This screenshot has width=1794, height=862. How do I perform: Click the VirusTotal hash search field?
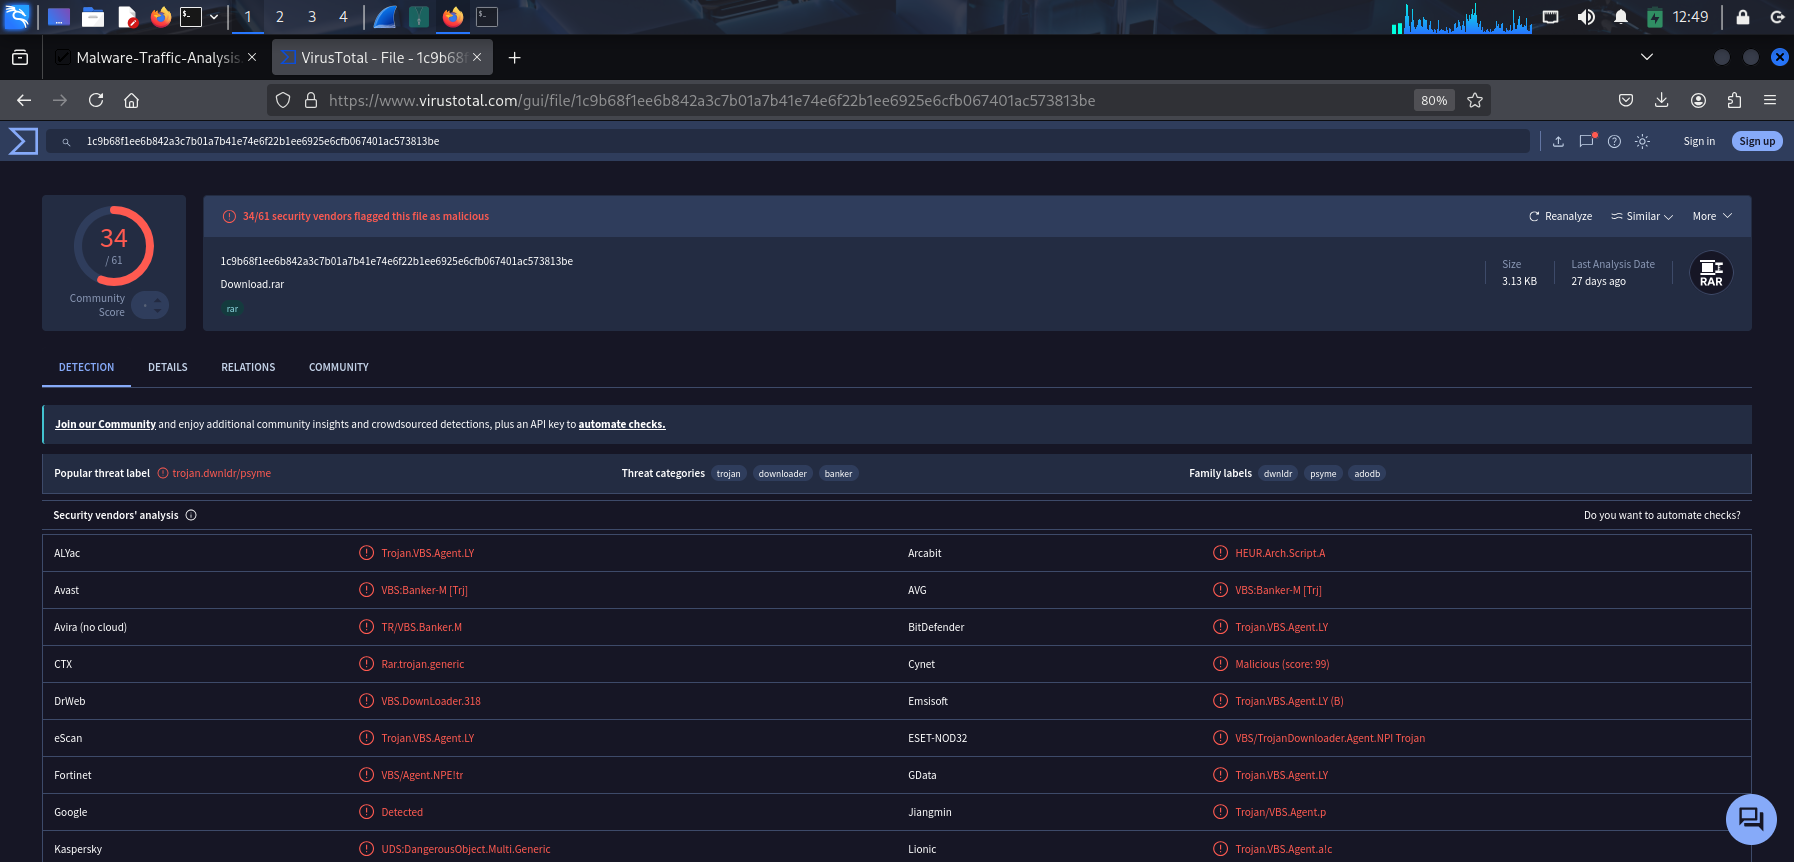click(788, 142)
